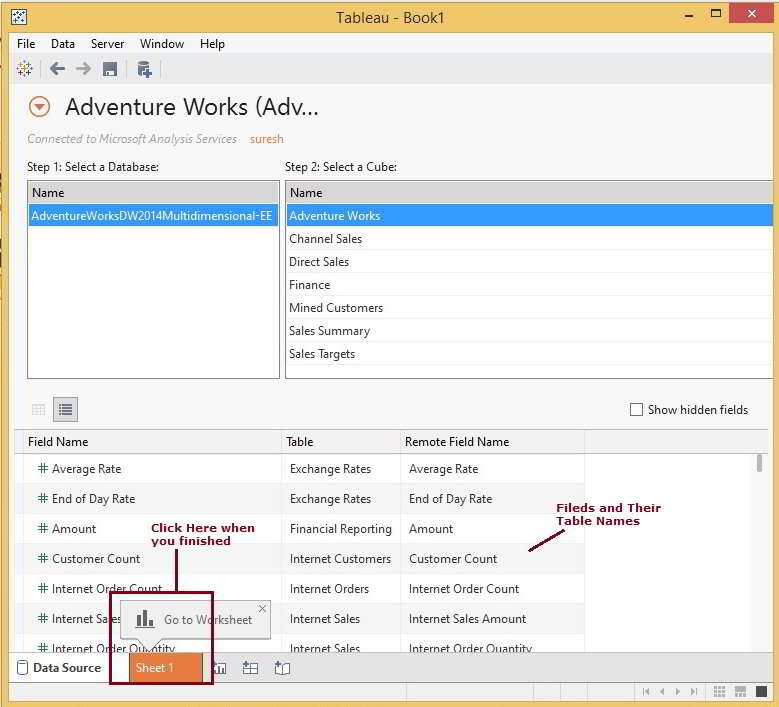
Task: Click the Tableau app icon in title bar
Action: point(19,17)
